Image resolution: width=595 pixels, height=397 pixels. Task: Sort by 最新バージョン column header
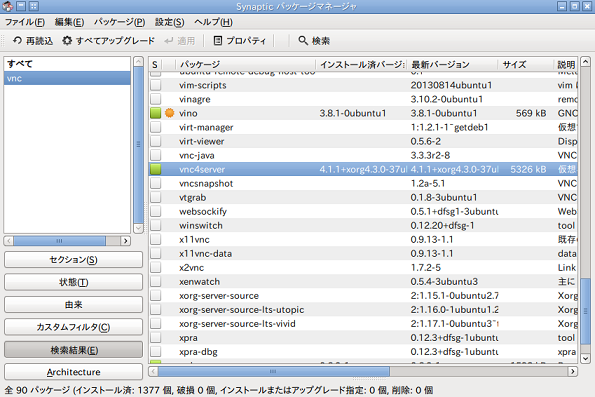[452, 64]
